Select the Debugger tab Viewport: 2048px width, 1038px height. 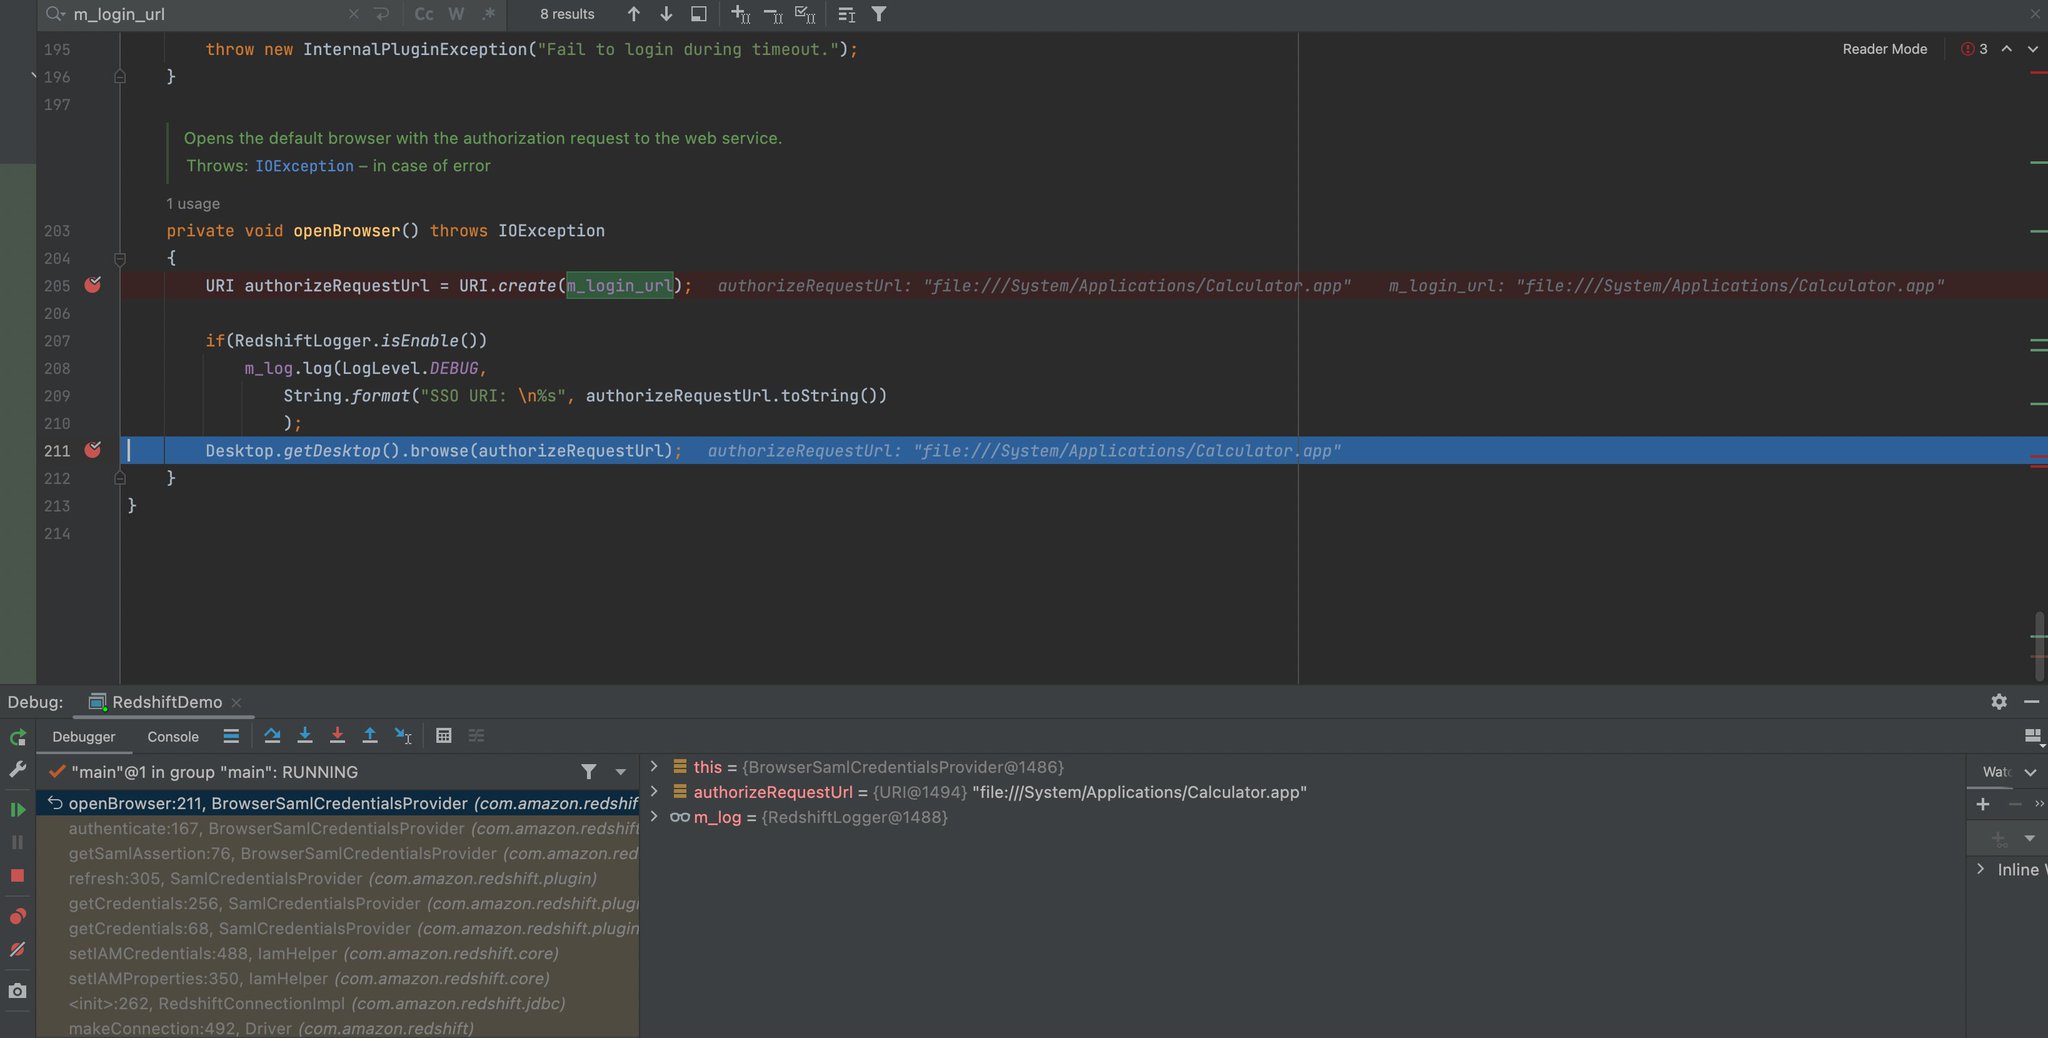tap(83, 736)
